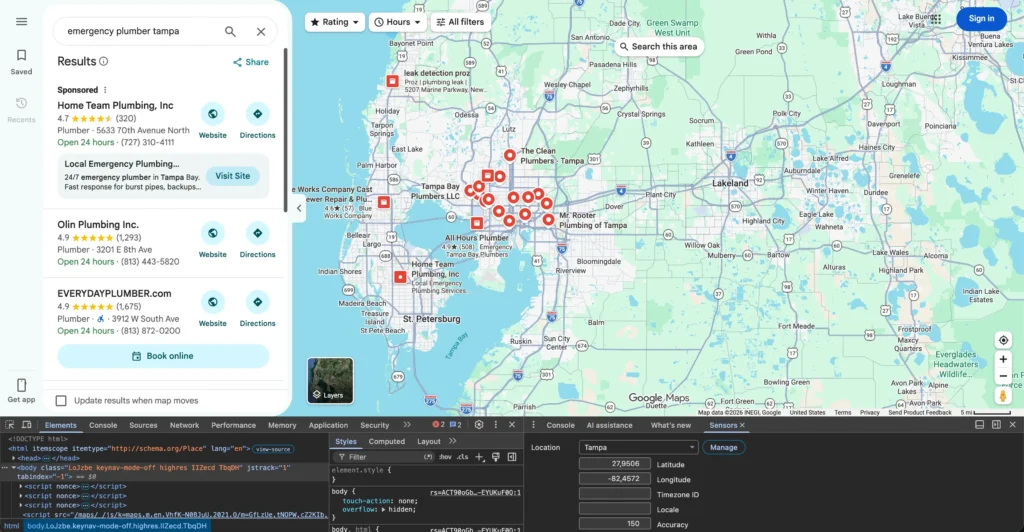1024x532 pixels.
Task: Click the view-source badge
Action: click(272, 449)
